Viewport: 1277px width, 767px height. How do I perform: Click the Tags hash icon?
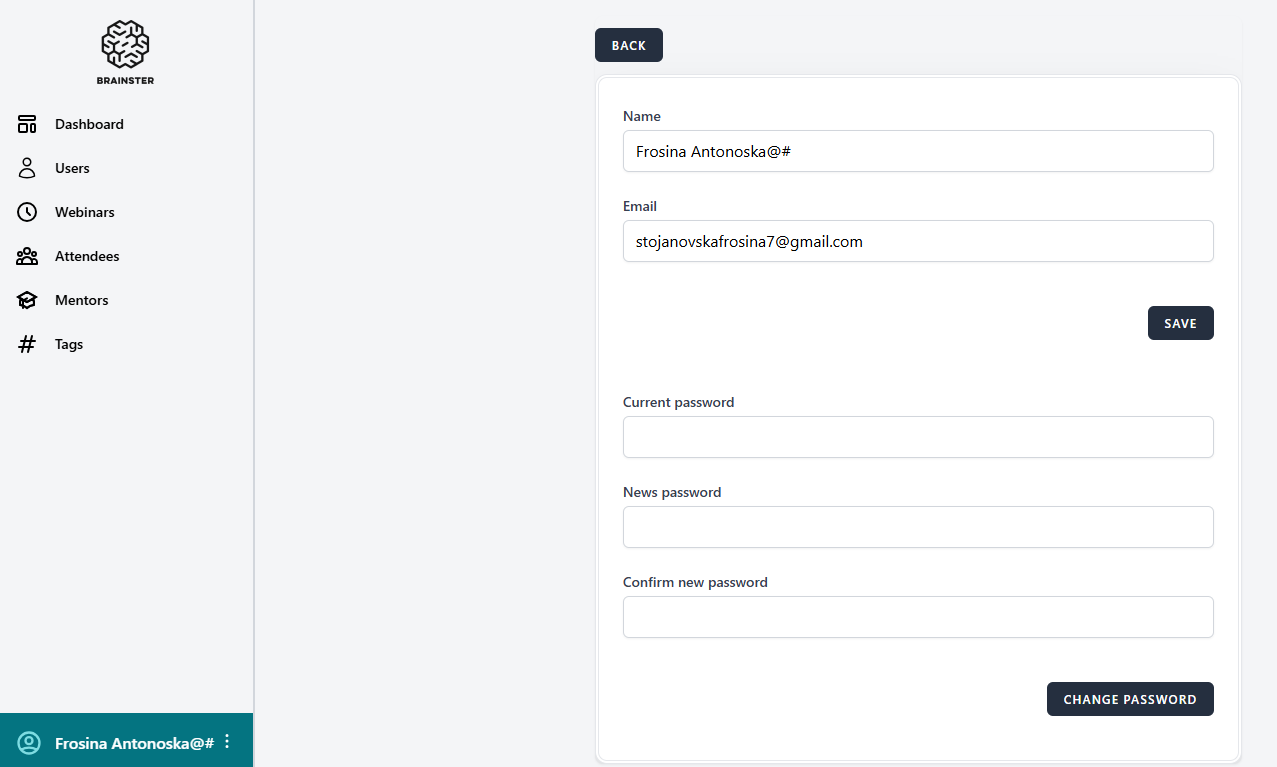27,344
